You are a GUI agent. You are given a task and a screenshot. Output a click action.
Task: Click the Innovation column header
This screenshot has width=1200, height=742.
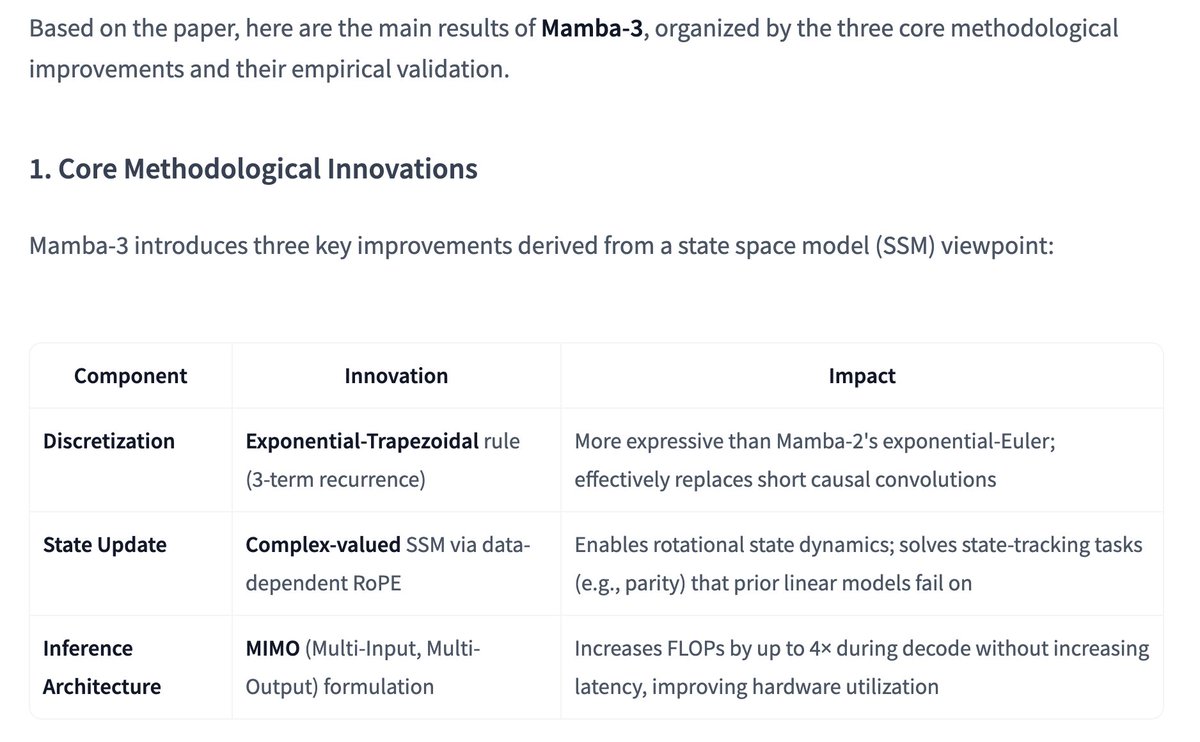coord(396,376)
